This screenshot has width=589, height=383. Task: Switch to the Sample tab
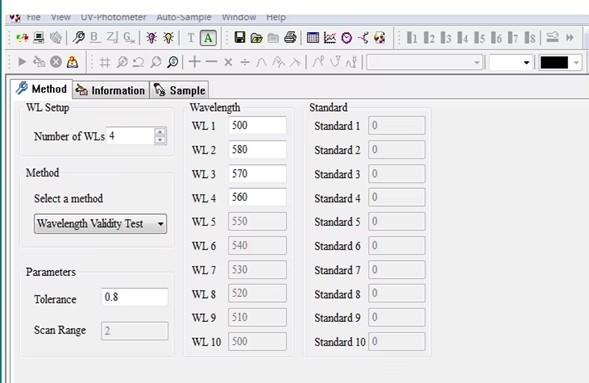[x=180, y=90]
